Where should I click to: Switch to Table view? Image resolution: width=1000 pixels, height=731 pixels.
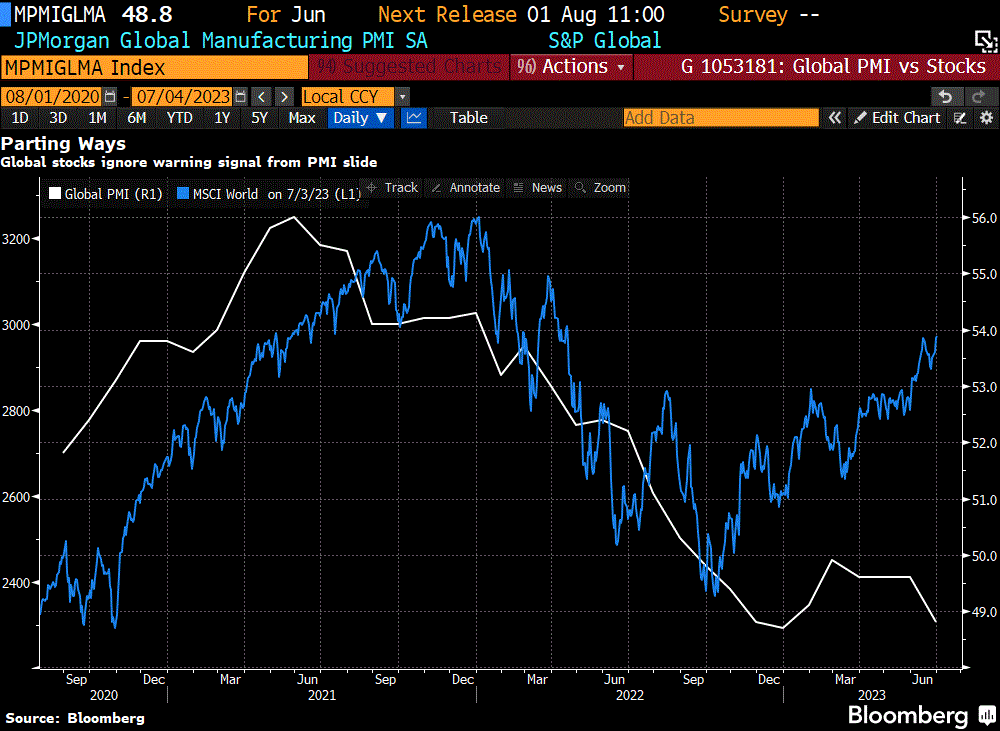pyautogui.click(x=469, y=118)
